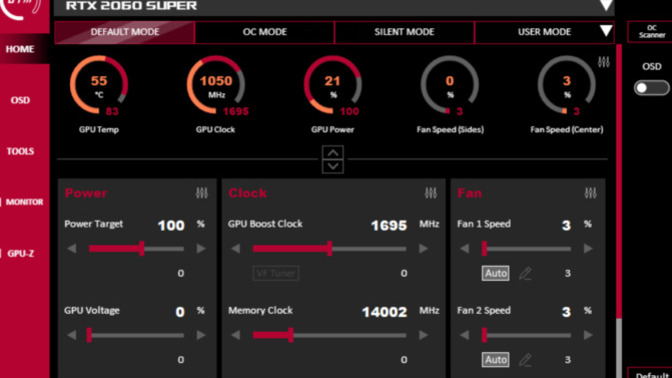
Task: Open Monitor section in sidebar
Action: point(24,202)
